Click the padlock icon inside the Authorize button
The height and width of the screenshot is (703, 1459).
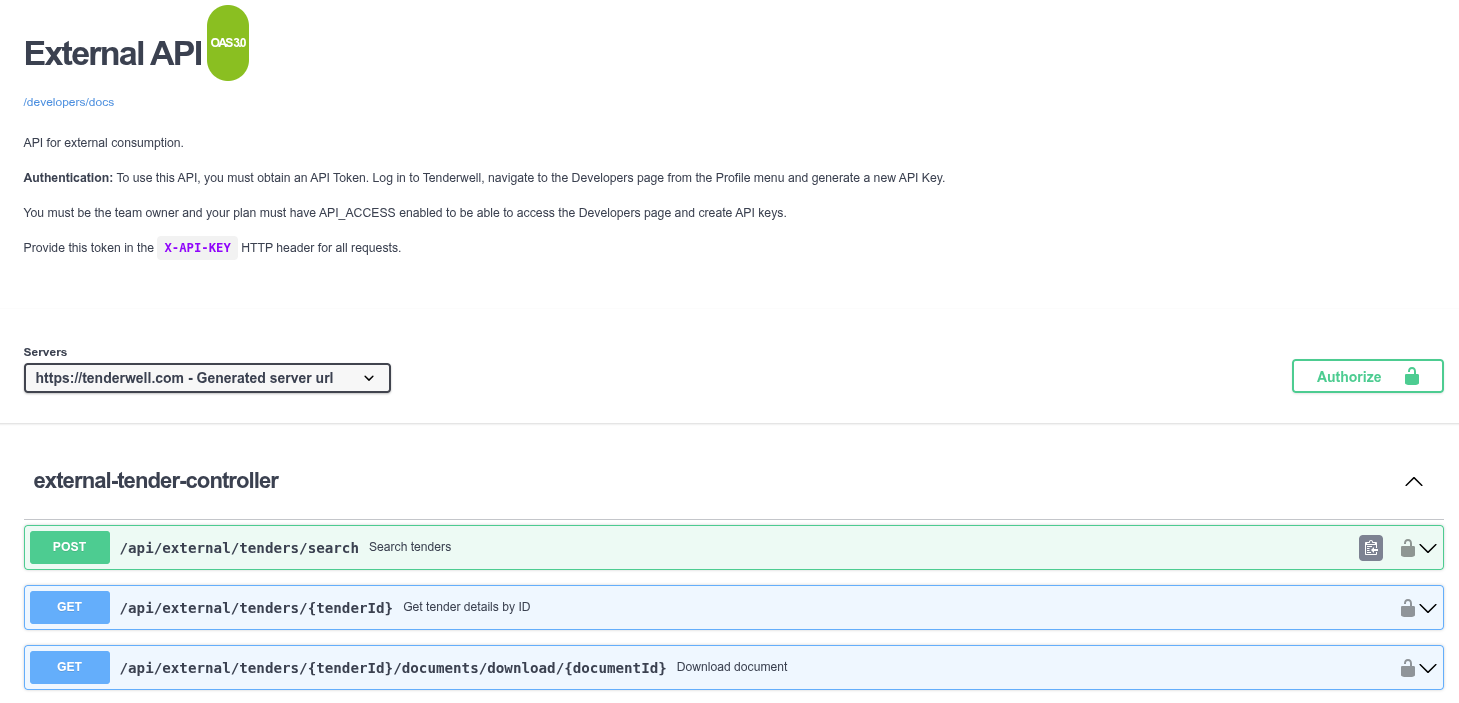tap(1412, 376)
